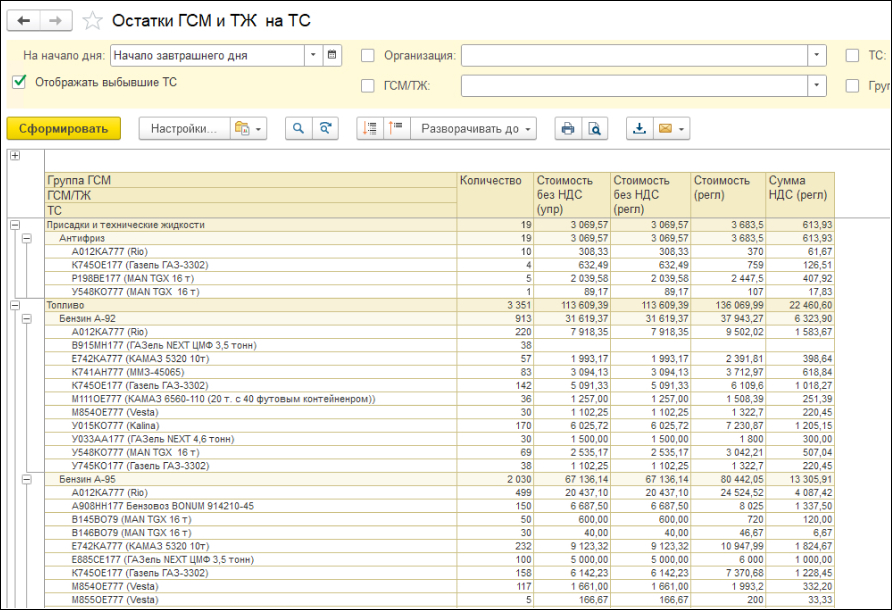Viewport: 892px width, 610px height.
Task: Click the magnifier Find icon in toolbar
Action: click(x=297, y=128)
